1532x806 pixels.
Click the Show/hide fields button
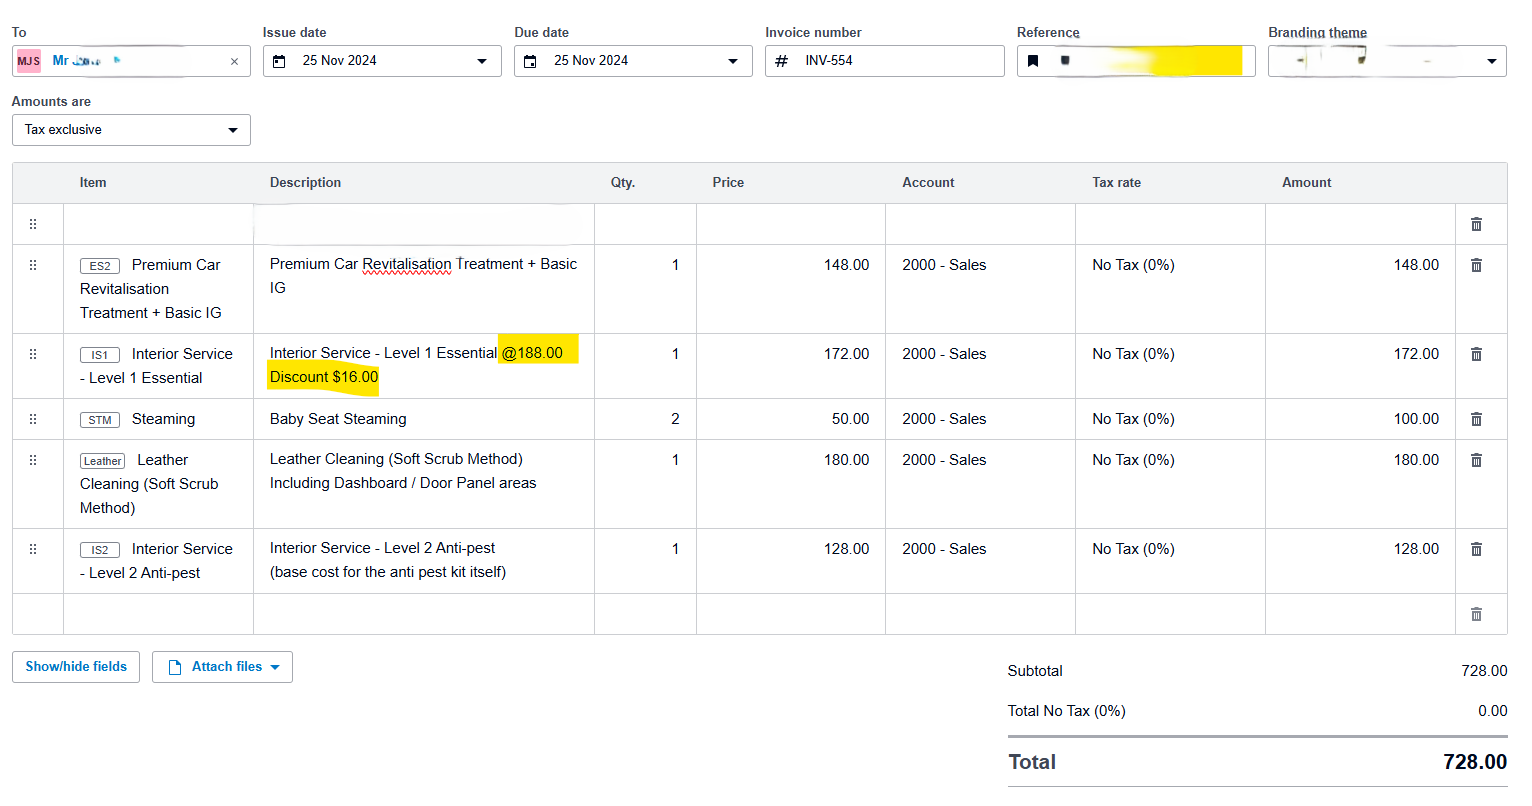[x=76, y=667]
